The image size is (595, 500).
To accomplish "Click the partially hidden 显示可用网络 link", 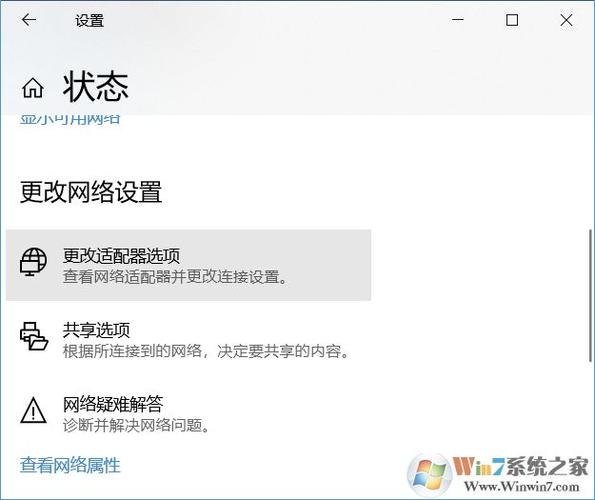I will click(70, 119).
